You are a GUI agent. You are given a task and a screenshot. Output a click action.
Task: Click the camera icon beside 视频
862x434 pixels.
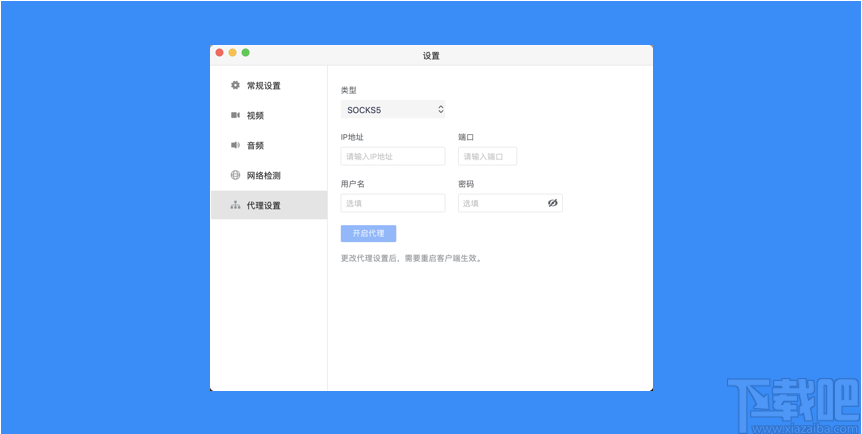click(x=235, y=115)
